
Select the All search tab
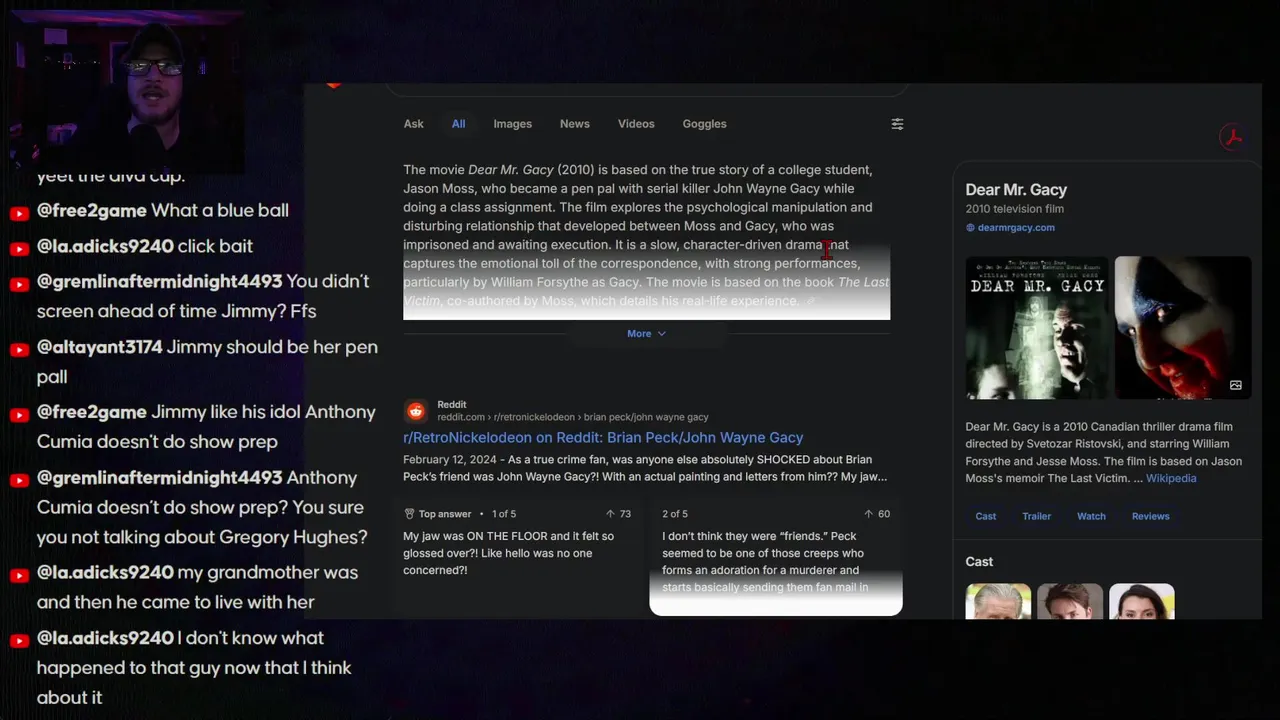[x=458, y=124]
